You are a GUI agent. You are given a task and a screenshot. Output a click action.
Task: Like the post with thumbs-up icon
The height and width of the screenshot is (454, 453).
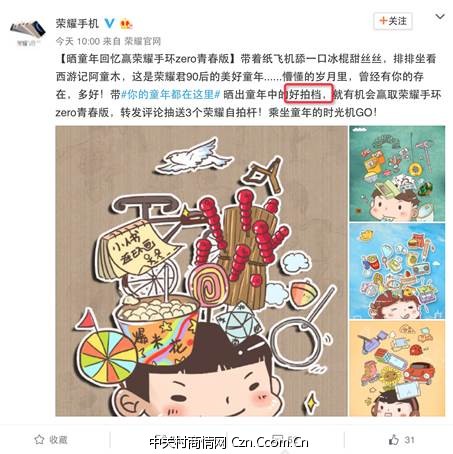394,440
